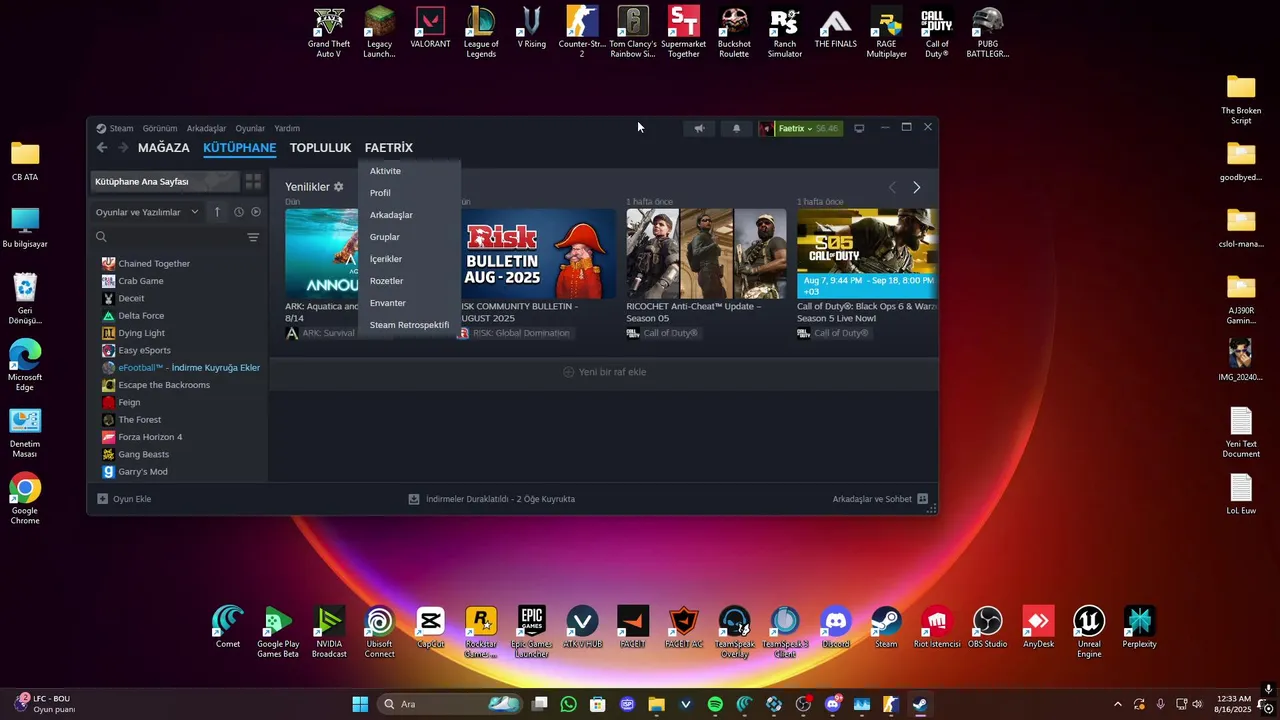Open THE FINALS desktop shortcut
1280x720 pixels.
(x=836, y=28)
